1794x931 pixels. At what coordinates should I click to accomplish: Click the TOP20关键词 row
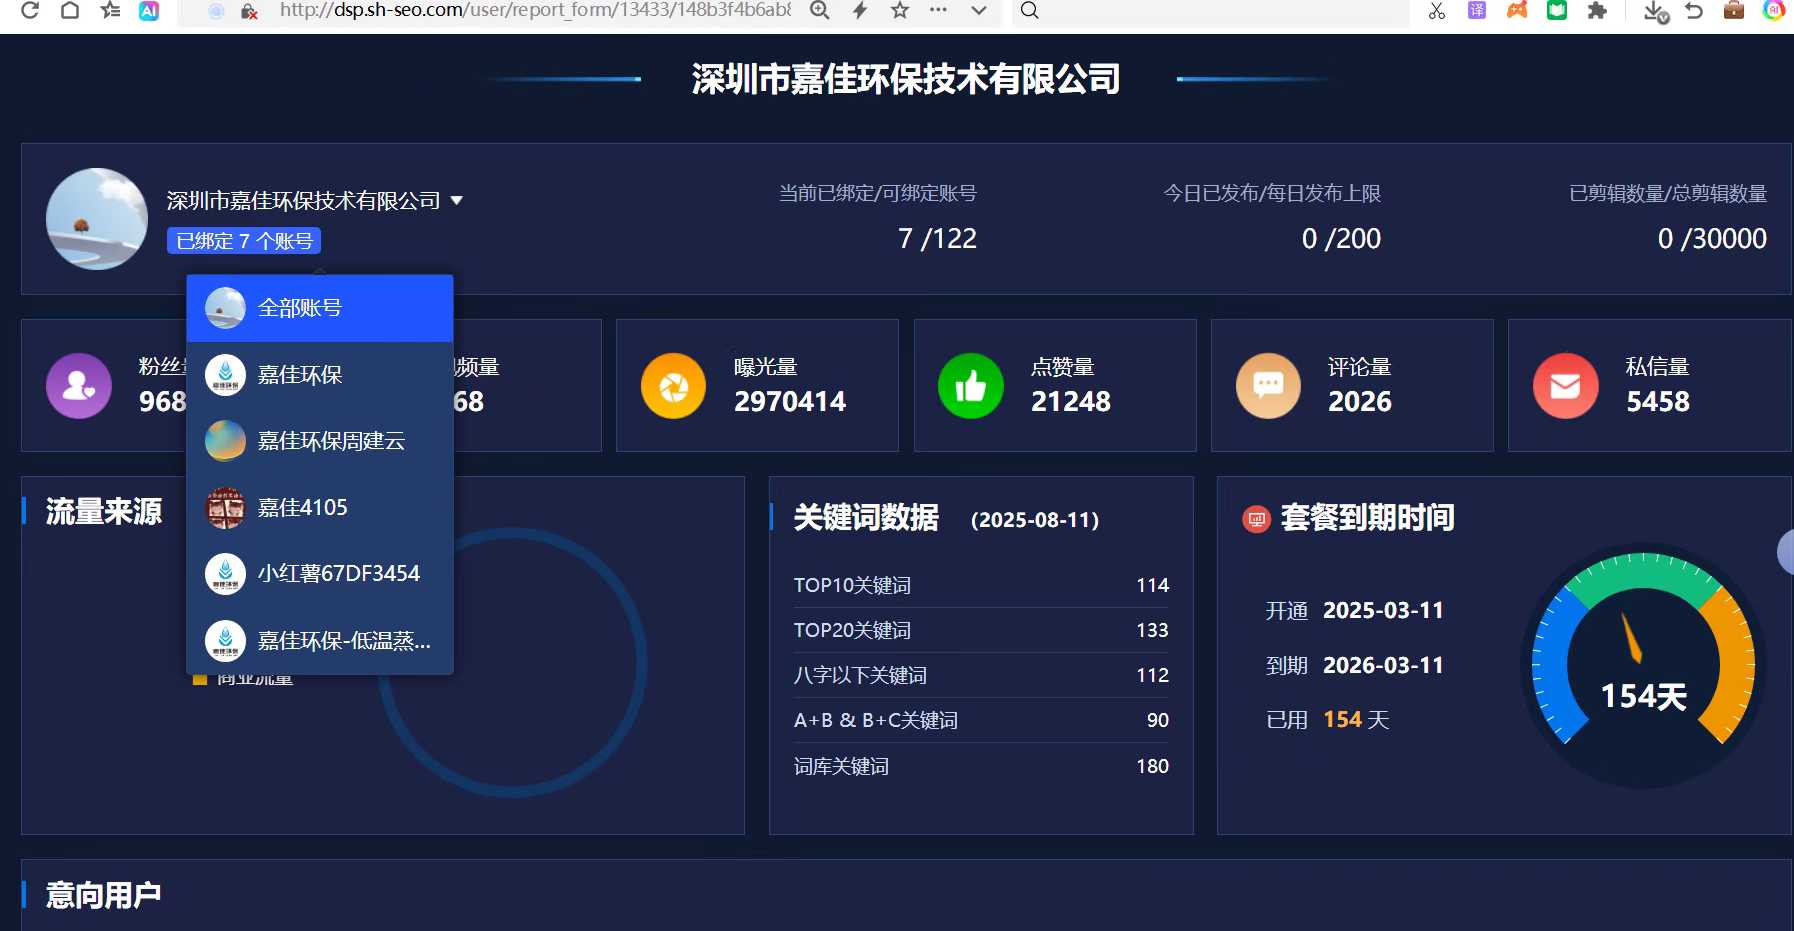coord(981,631)
